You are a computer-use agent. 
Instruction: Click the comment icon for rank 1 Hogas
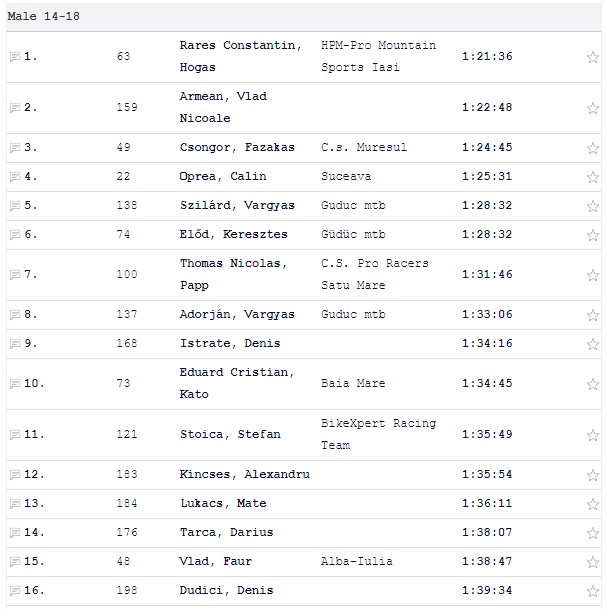[15, 57]
